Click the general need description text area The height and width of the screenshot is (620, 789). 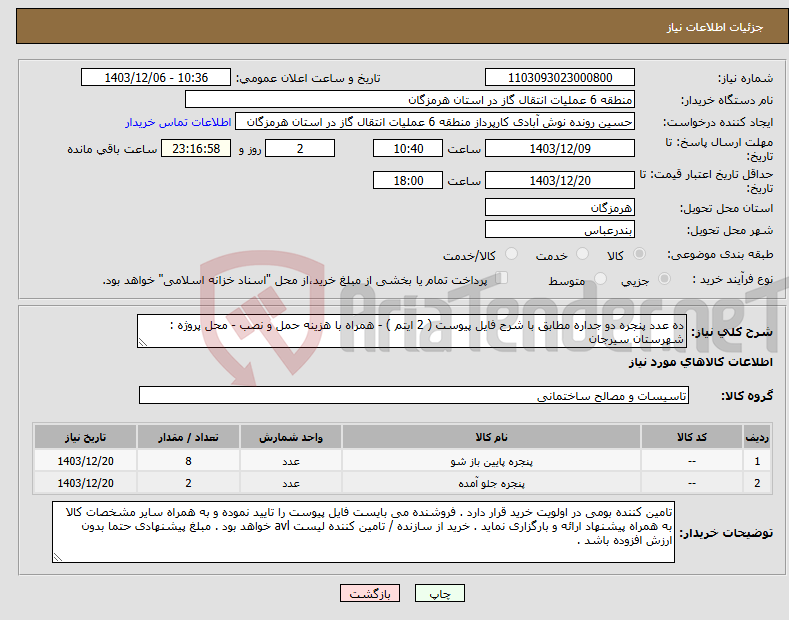pyautogui.click(x=412, y=331)
